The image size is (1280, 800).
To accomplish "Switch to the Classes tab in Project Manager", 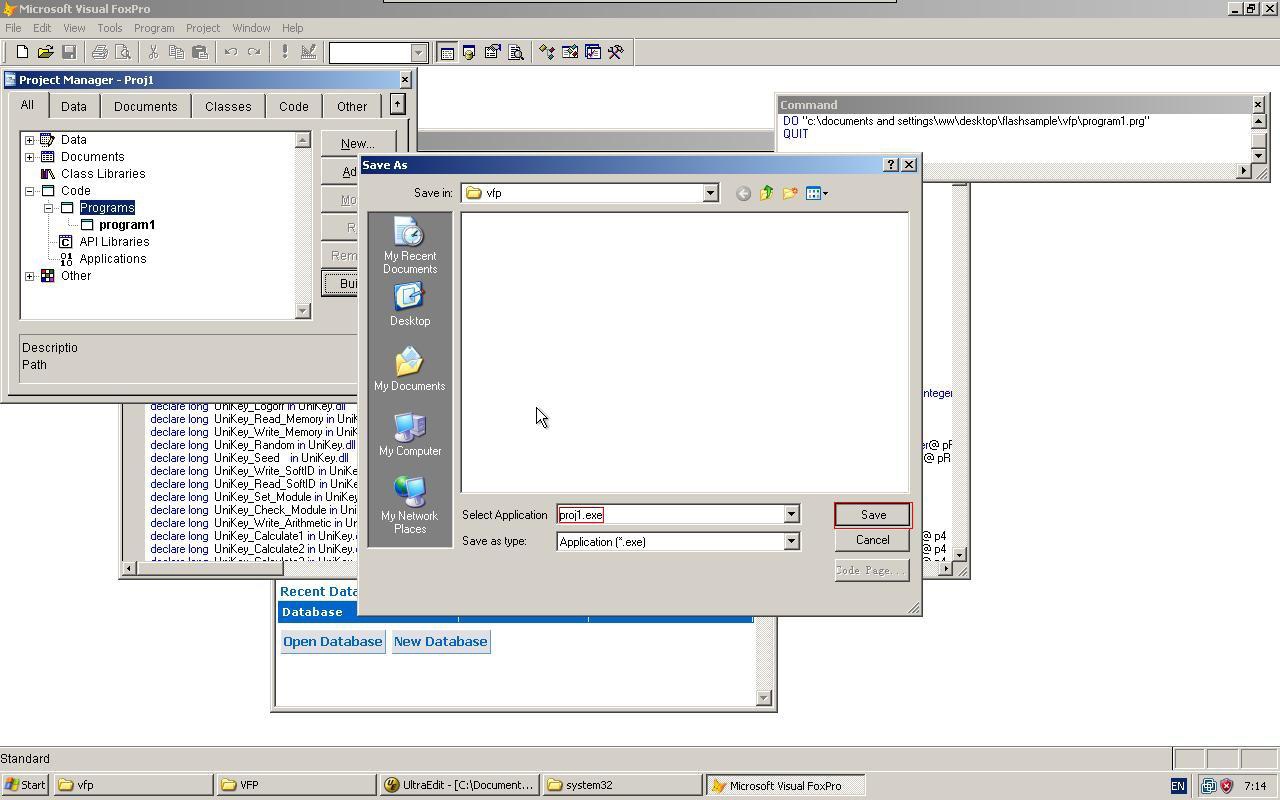I will coord(228,106).
